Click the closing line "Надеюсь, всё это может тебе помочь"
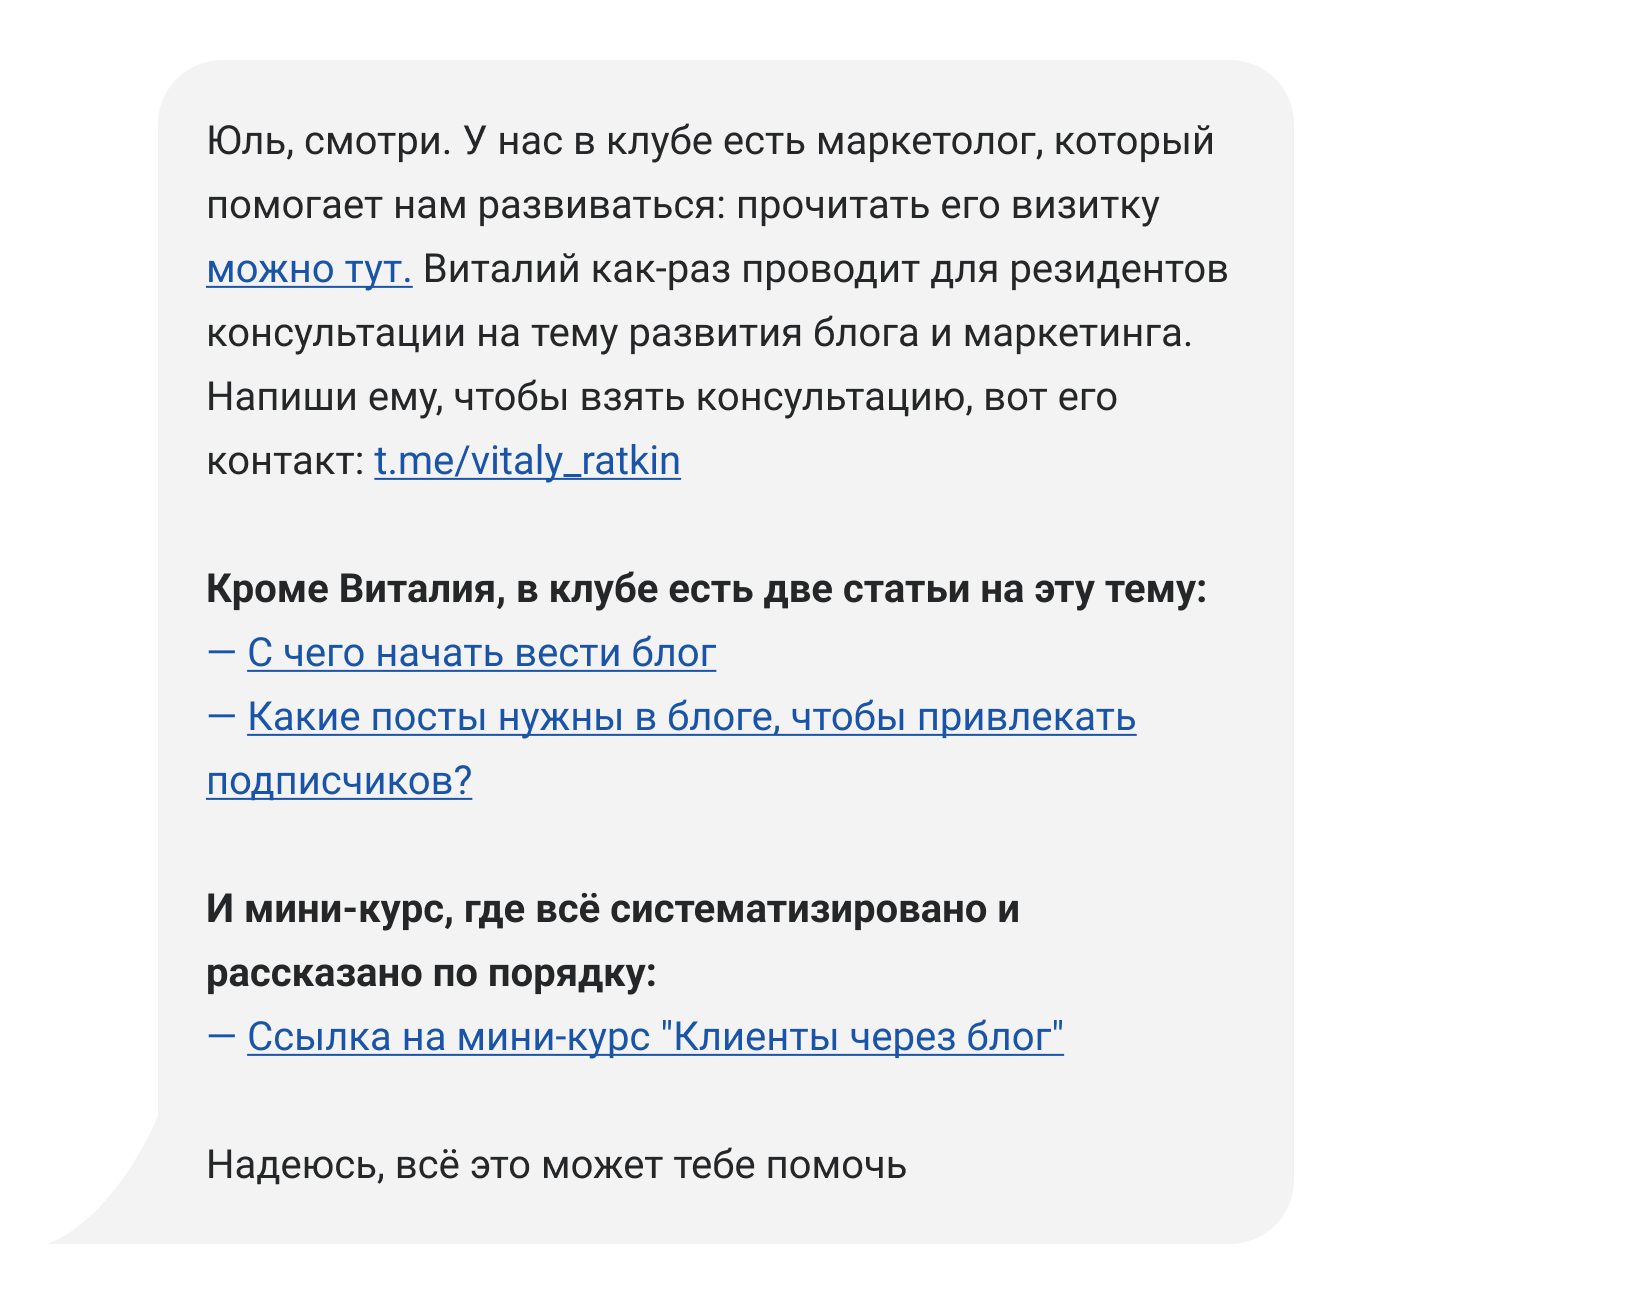Image resolution: width=1650 pixels, height=1304 pixels. click(556, 1166)
